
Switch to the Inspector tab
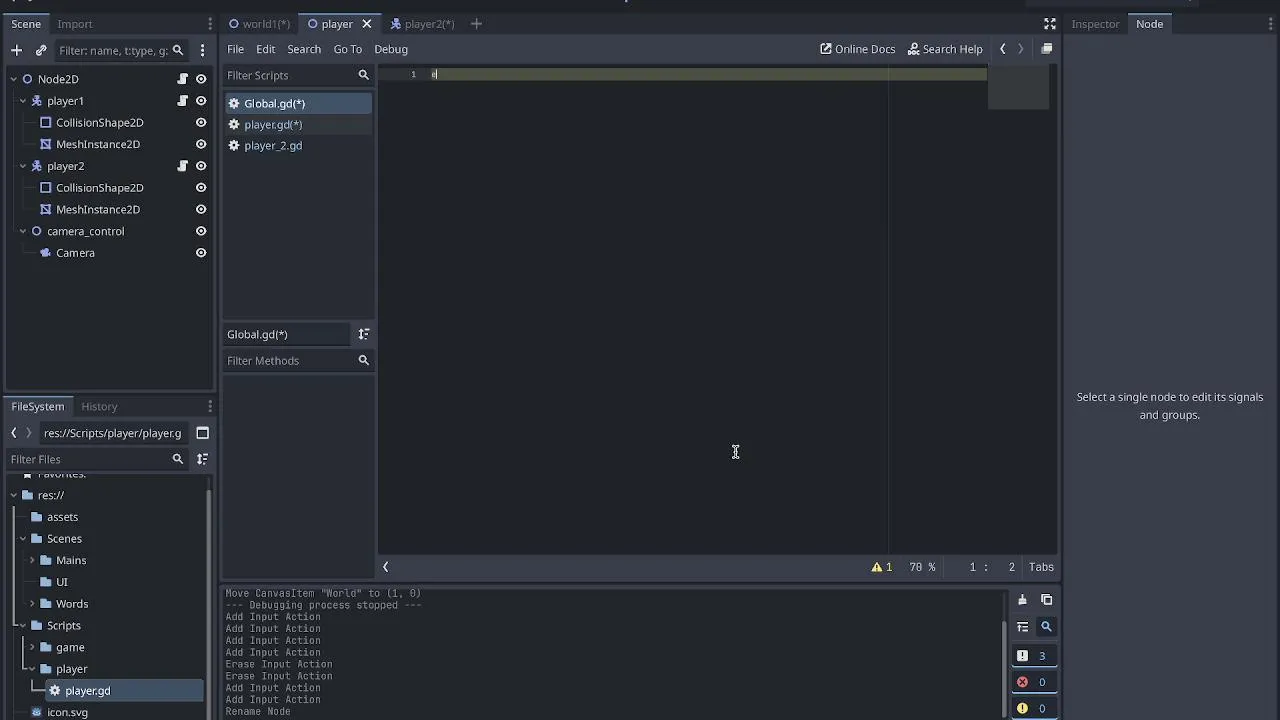point(1095,24)
